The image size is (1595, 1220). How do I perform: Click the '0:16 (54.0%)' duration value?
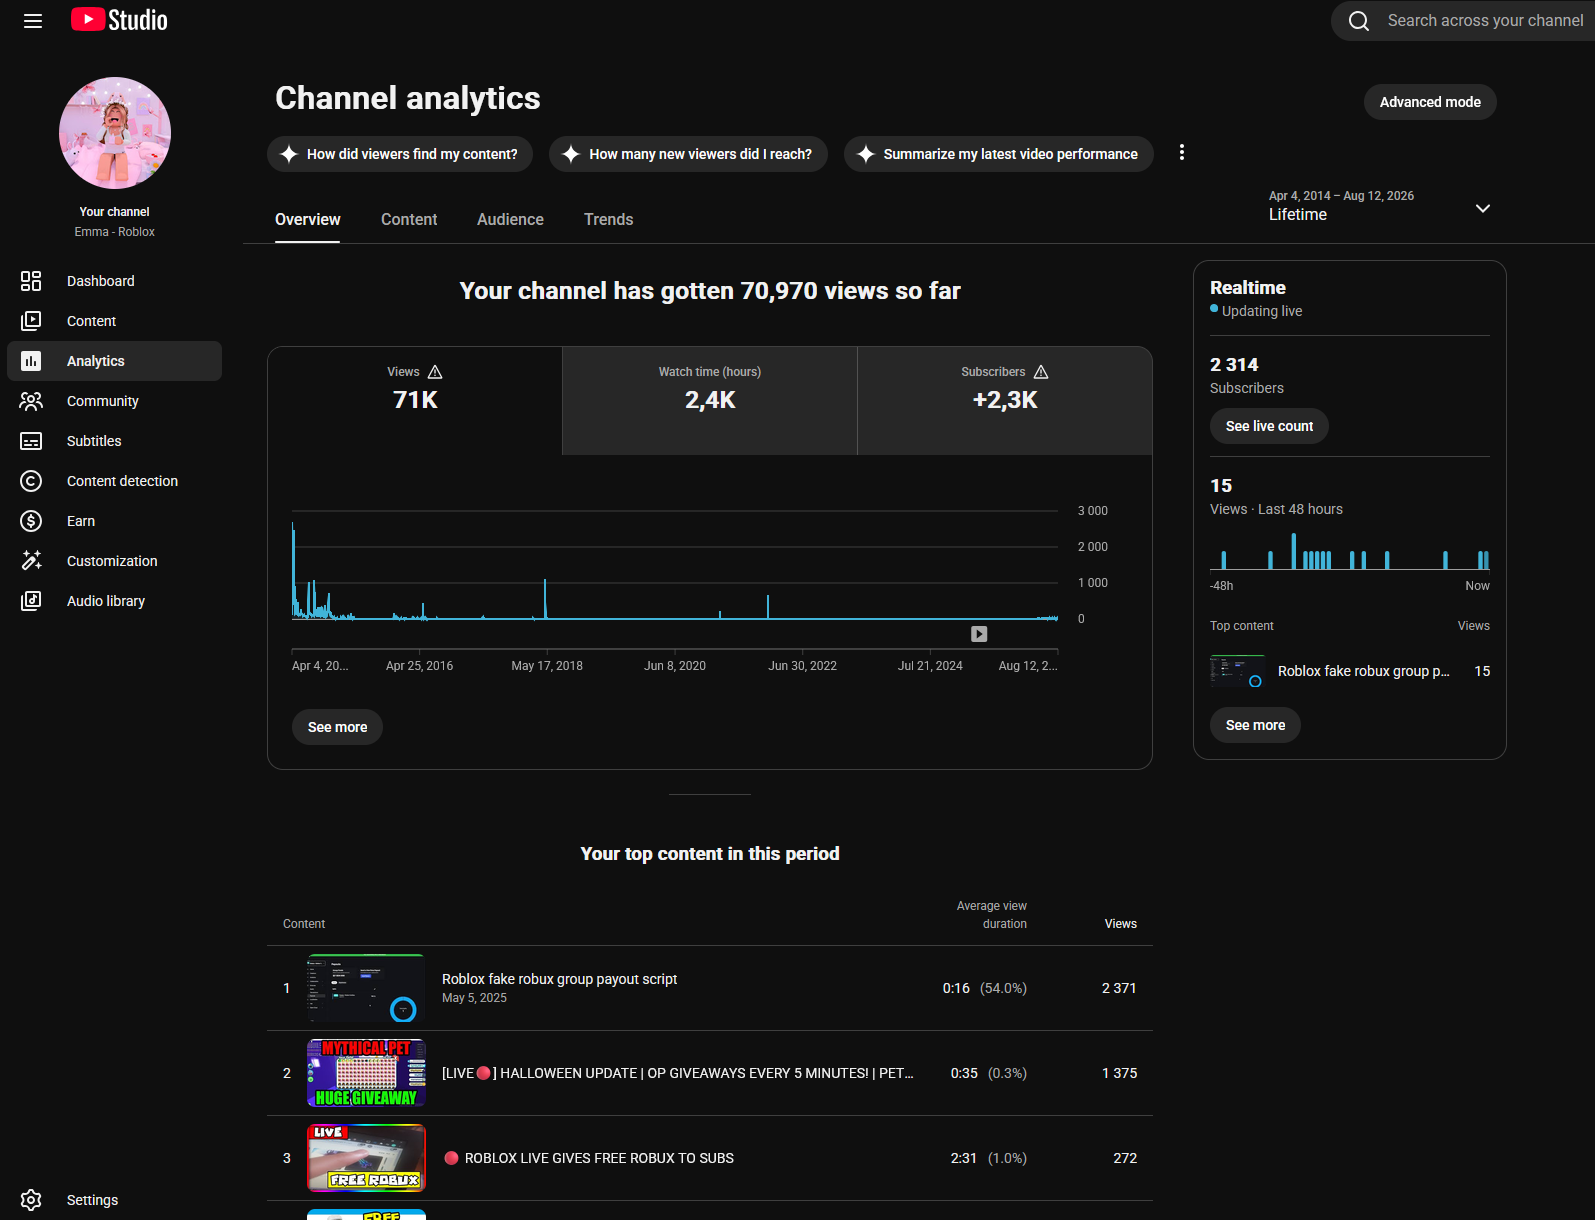(985, 988)
